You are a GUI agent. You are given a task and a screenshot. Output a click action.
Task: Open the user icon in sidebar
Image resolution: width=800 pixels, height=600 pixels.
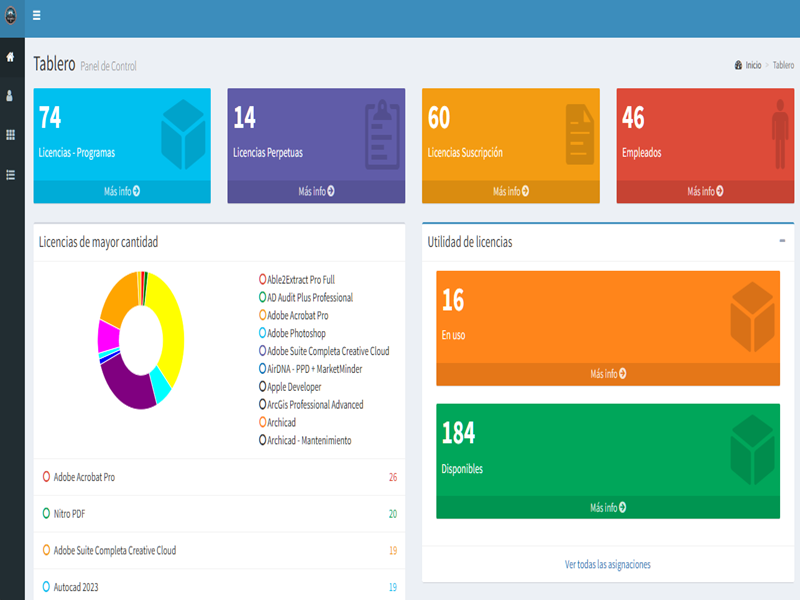coord(11,96)
